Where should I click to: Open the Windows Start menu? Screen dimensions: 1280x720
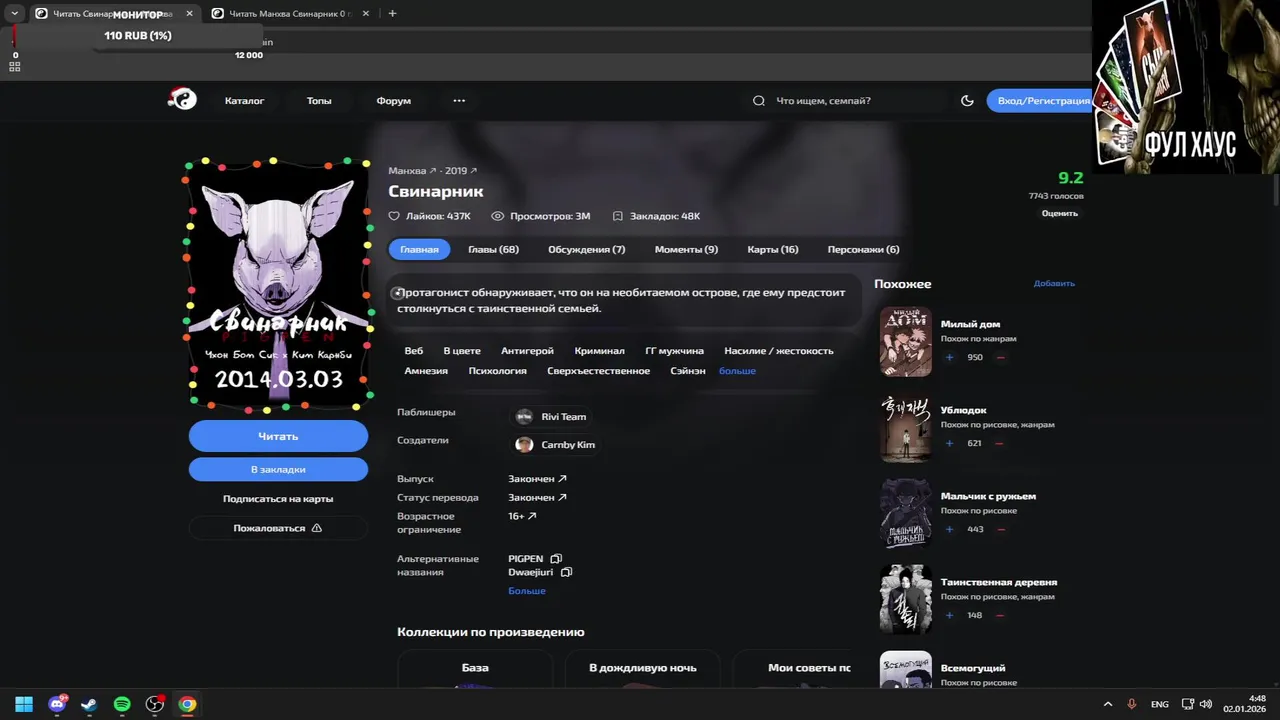[x=24, y=704]
